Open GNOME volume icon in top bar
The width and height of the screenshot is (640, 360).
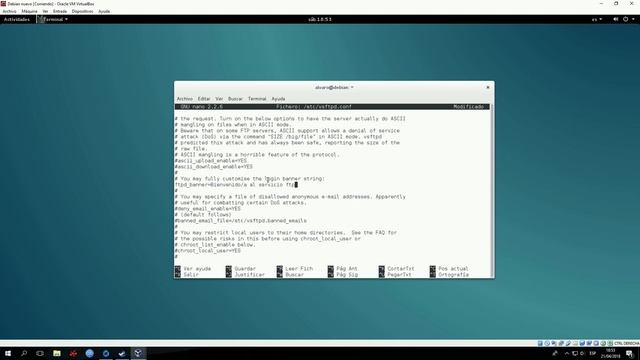[x=616, y=19]
